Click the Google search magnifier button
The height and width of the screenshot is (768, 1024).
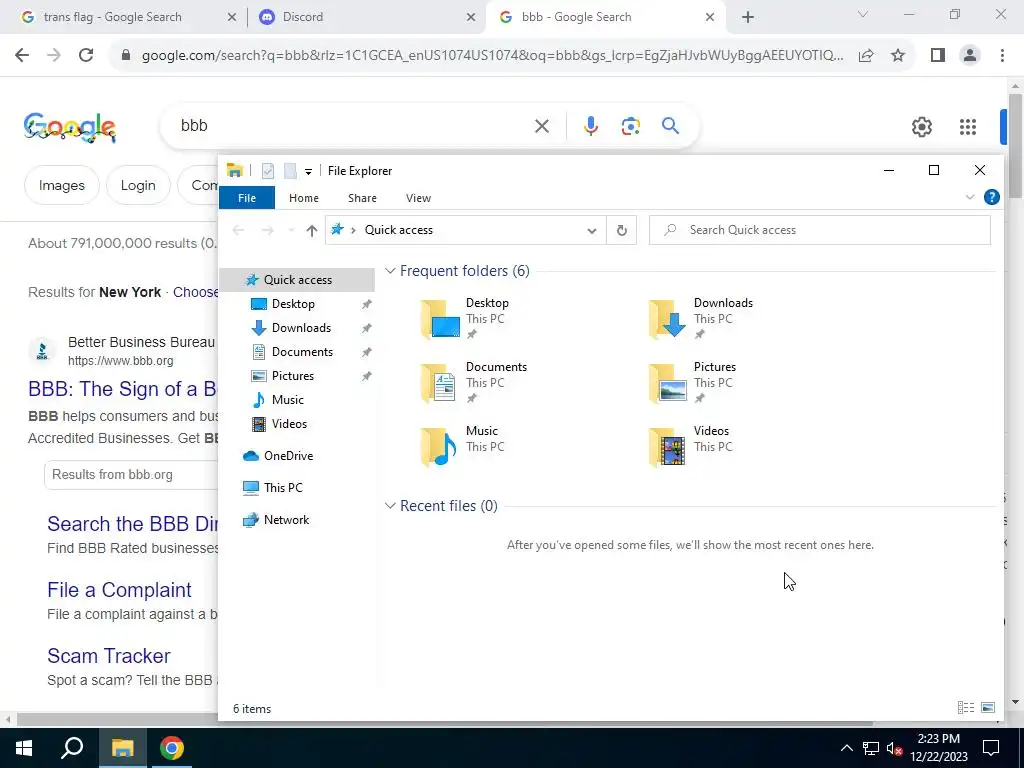[670, 125]
